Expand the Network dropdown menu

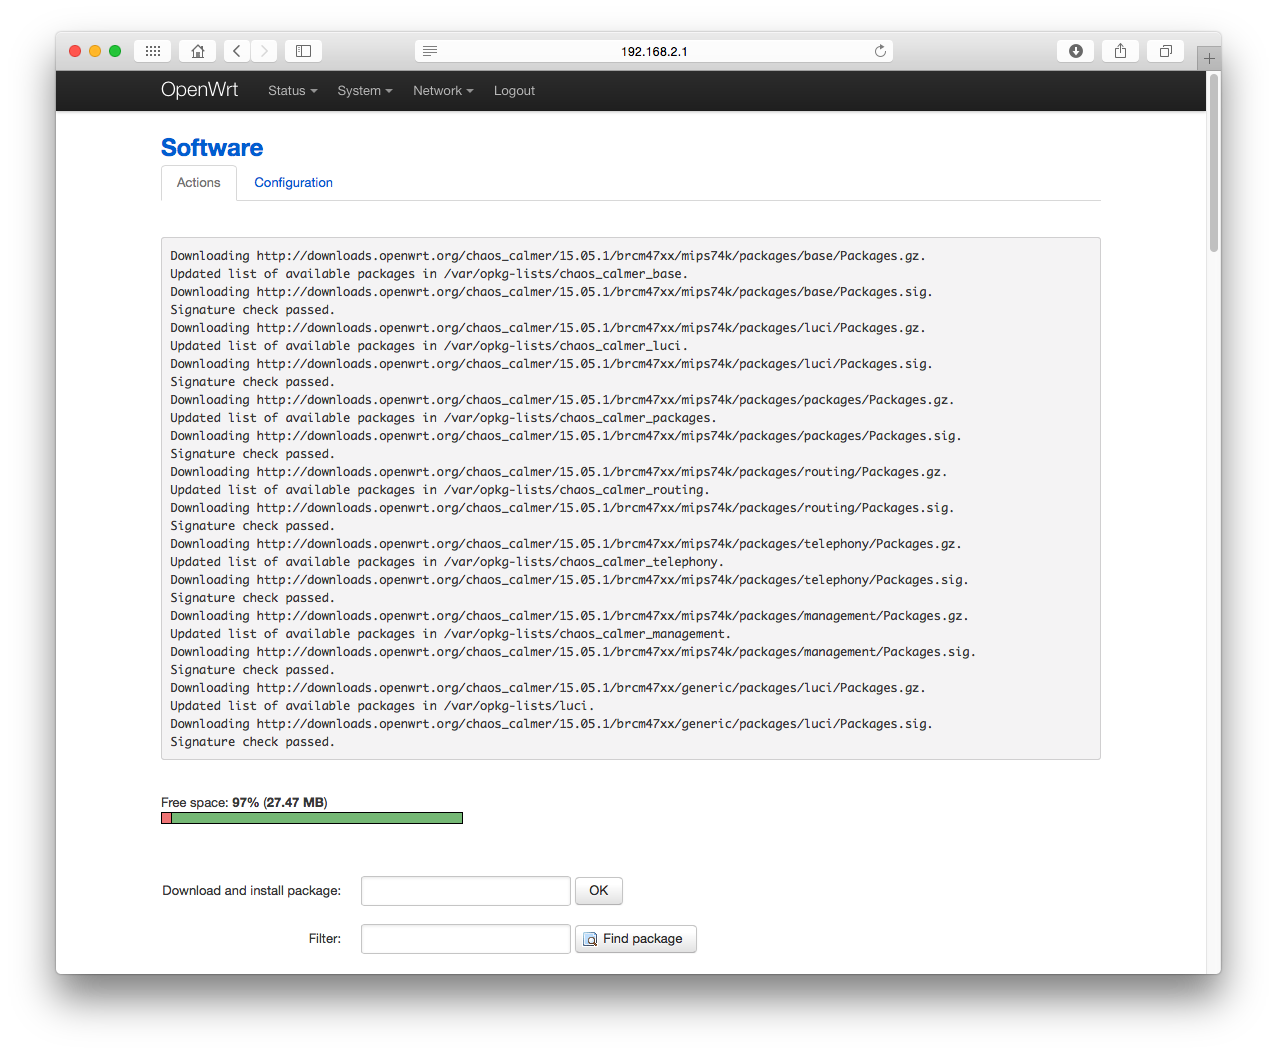click(x=443, y=91)
